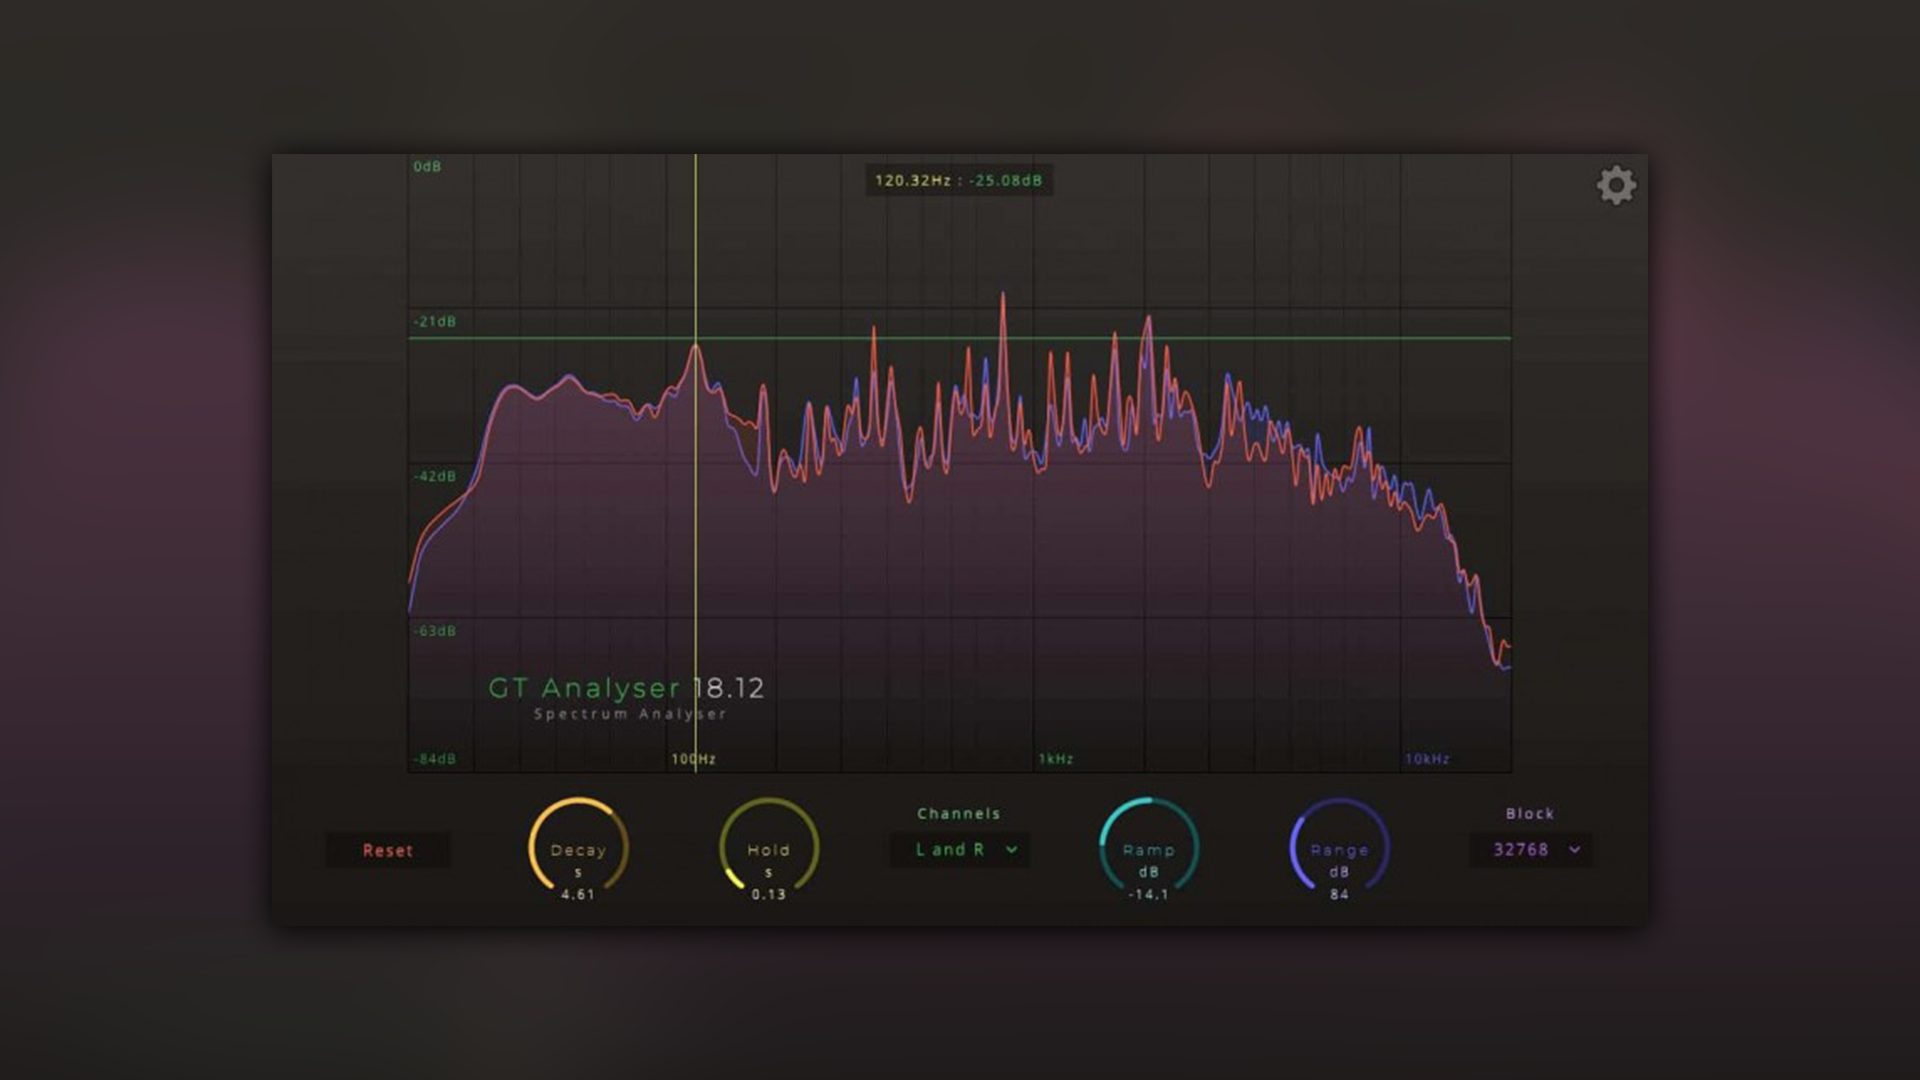
Task: Click the -42dB axis label
Action: [435, 476]
